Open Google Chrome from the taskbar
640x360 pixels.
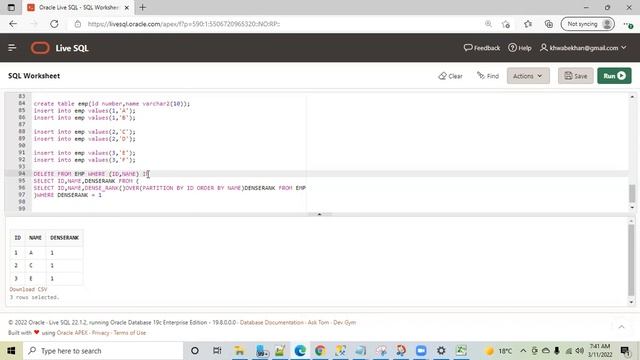pos(320,351)
